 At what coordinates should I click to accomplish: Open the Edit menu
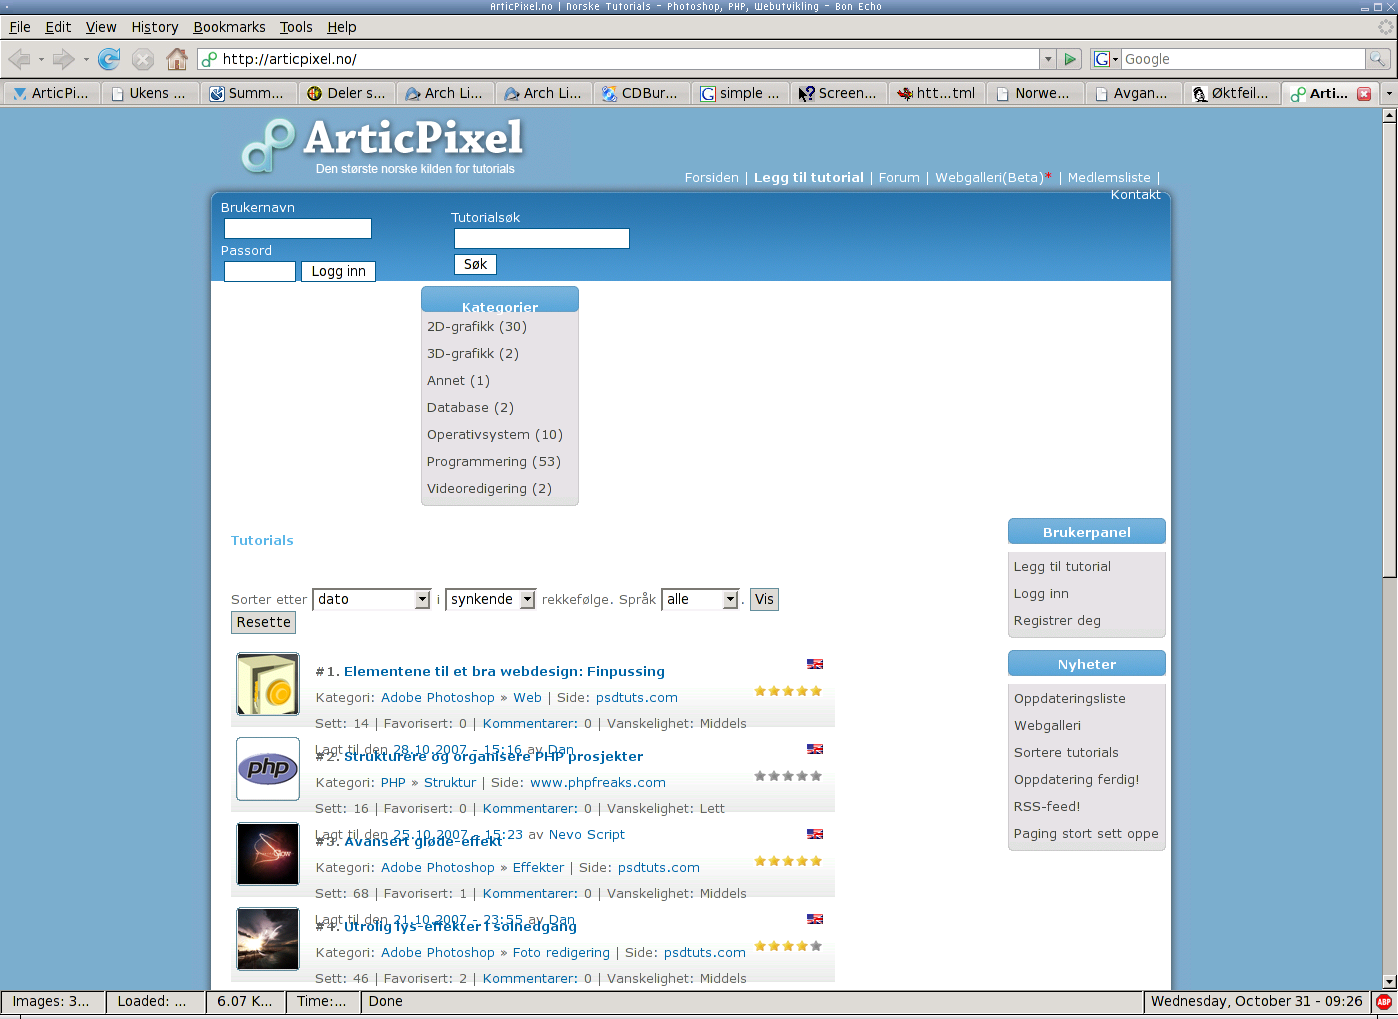pos(58,27)
